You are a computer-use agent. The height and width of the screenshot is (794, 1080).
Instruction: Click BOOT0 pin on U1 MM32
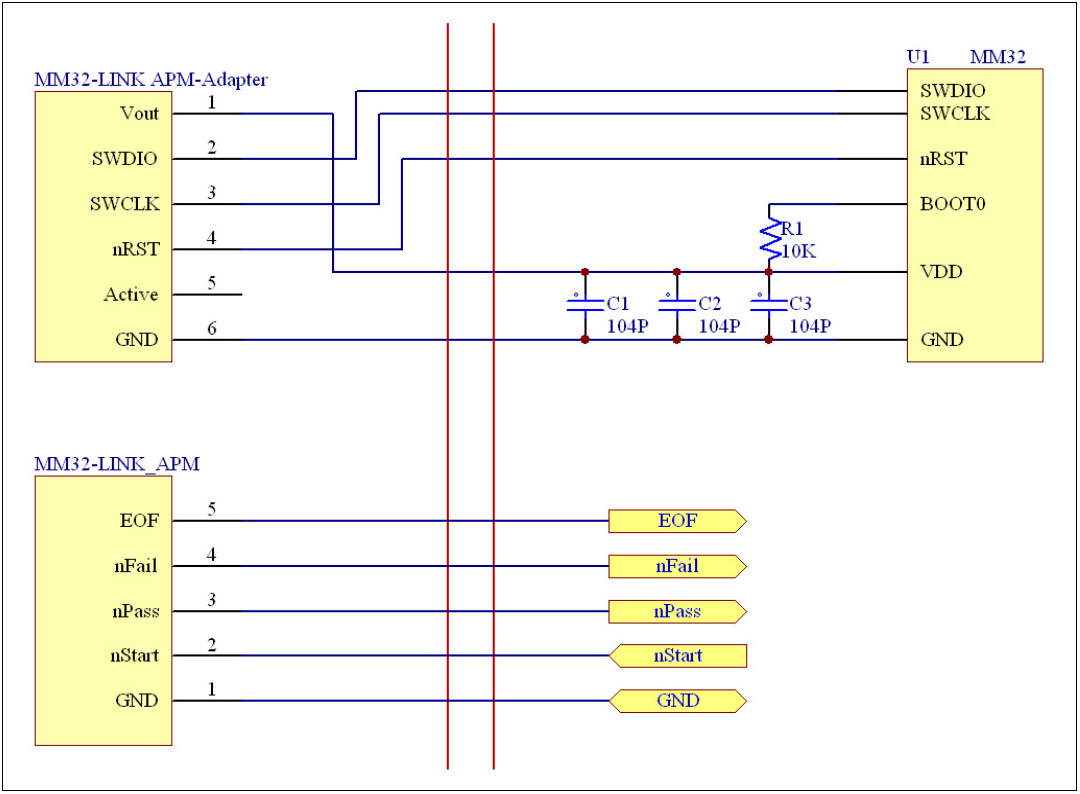tap(953, 204)
